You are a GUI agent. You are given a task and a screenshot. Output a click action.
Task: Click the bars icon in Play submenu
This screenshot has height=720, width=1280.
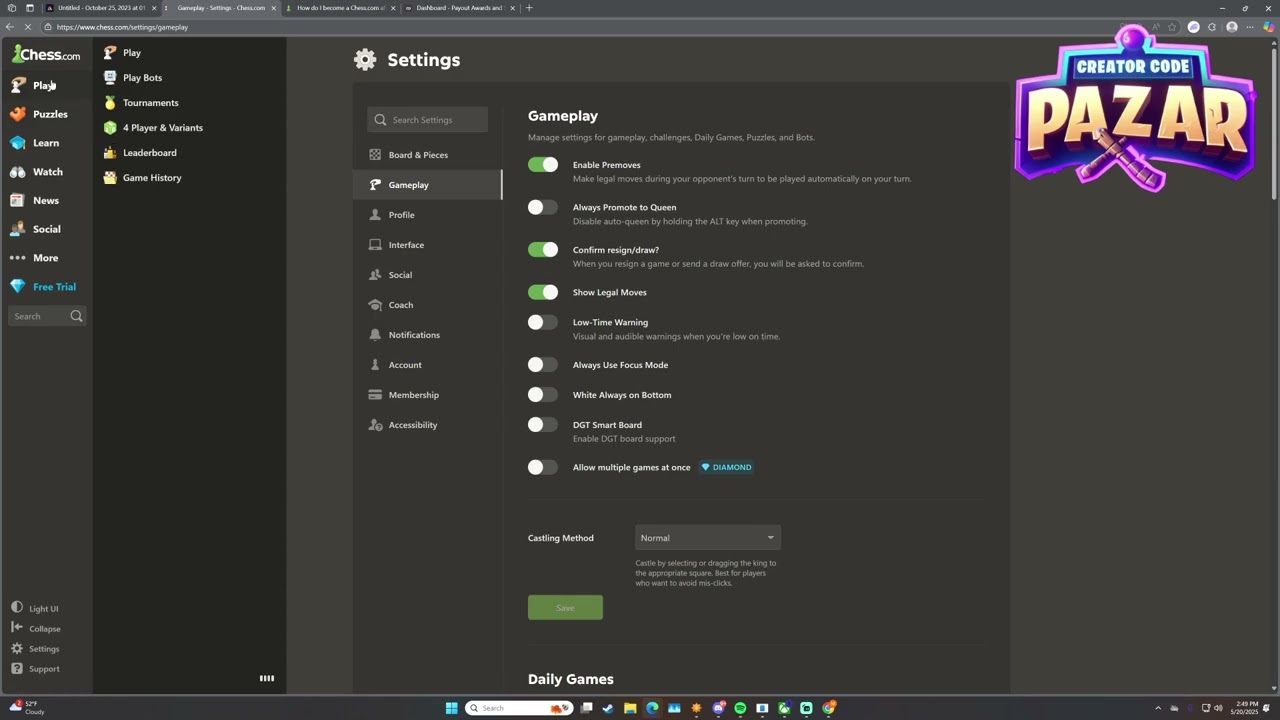pyautogui.click(x=267, y=678)
